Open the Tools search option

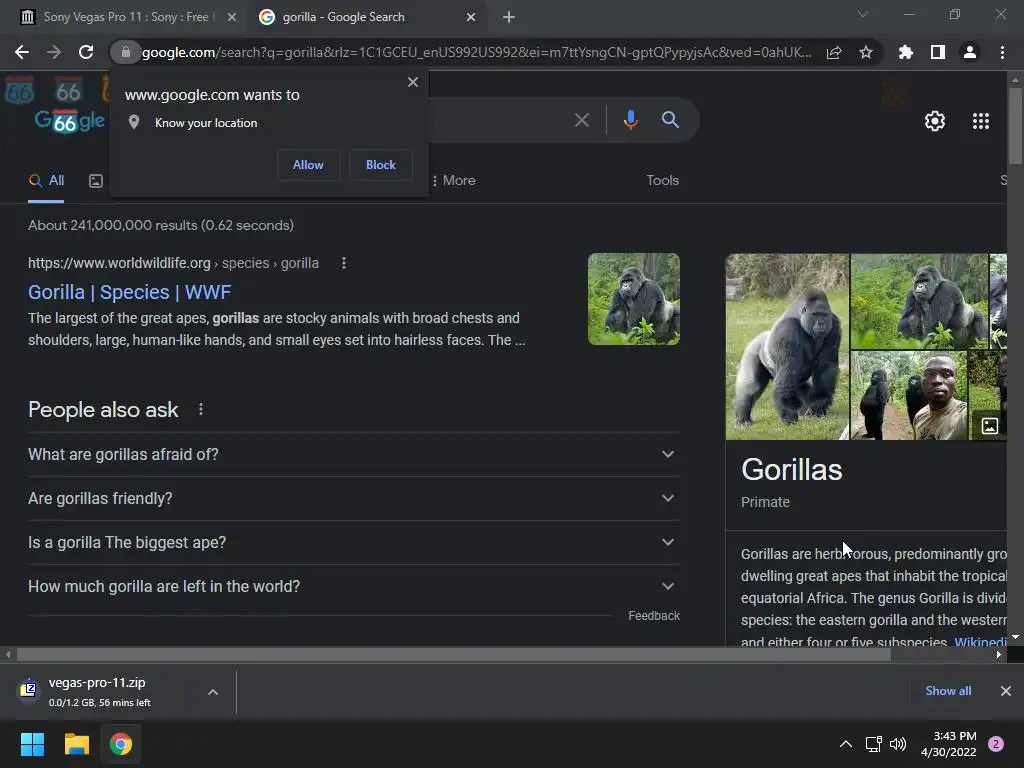(662, 181)
